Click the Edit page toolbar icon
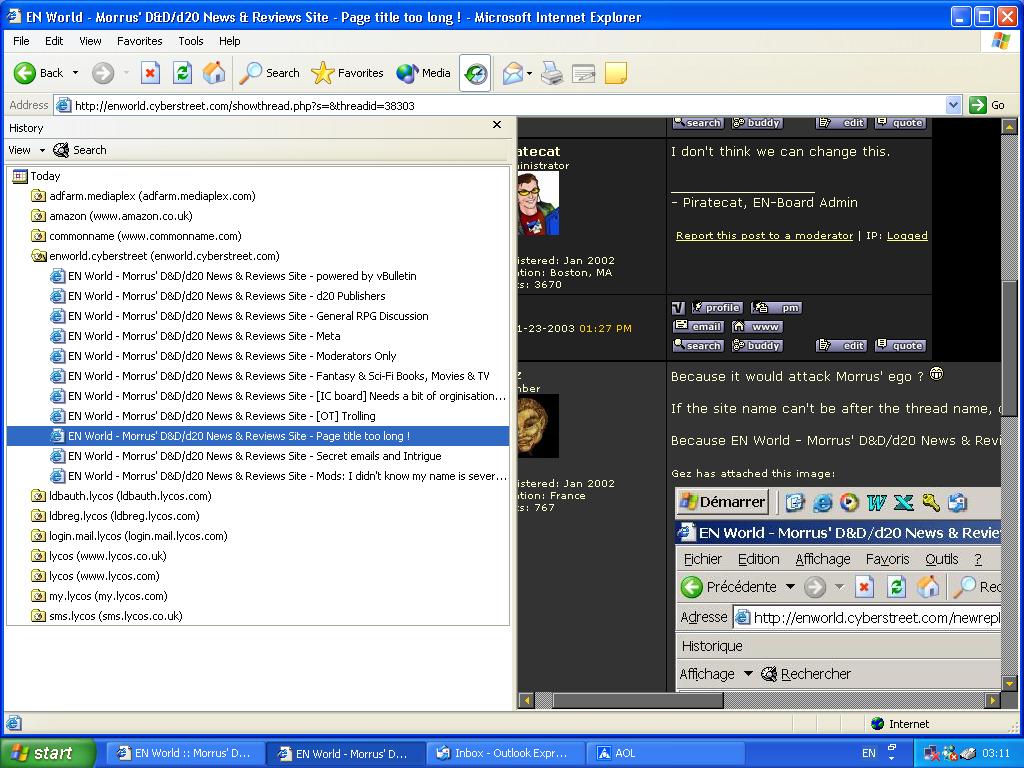The height and width of the screenshot is (768, 1024). tap(584, 73)
